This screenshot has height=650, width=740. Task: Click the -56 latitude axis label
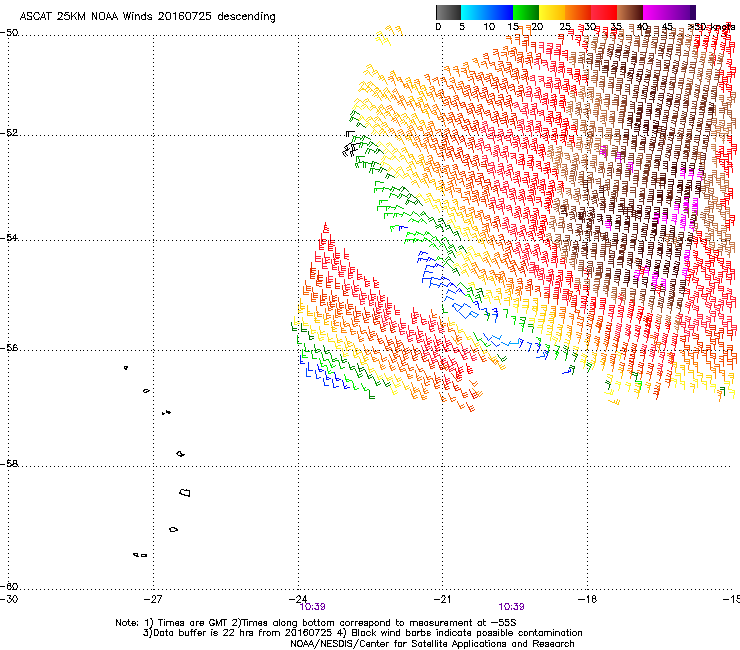[9, 347]
